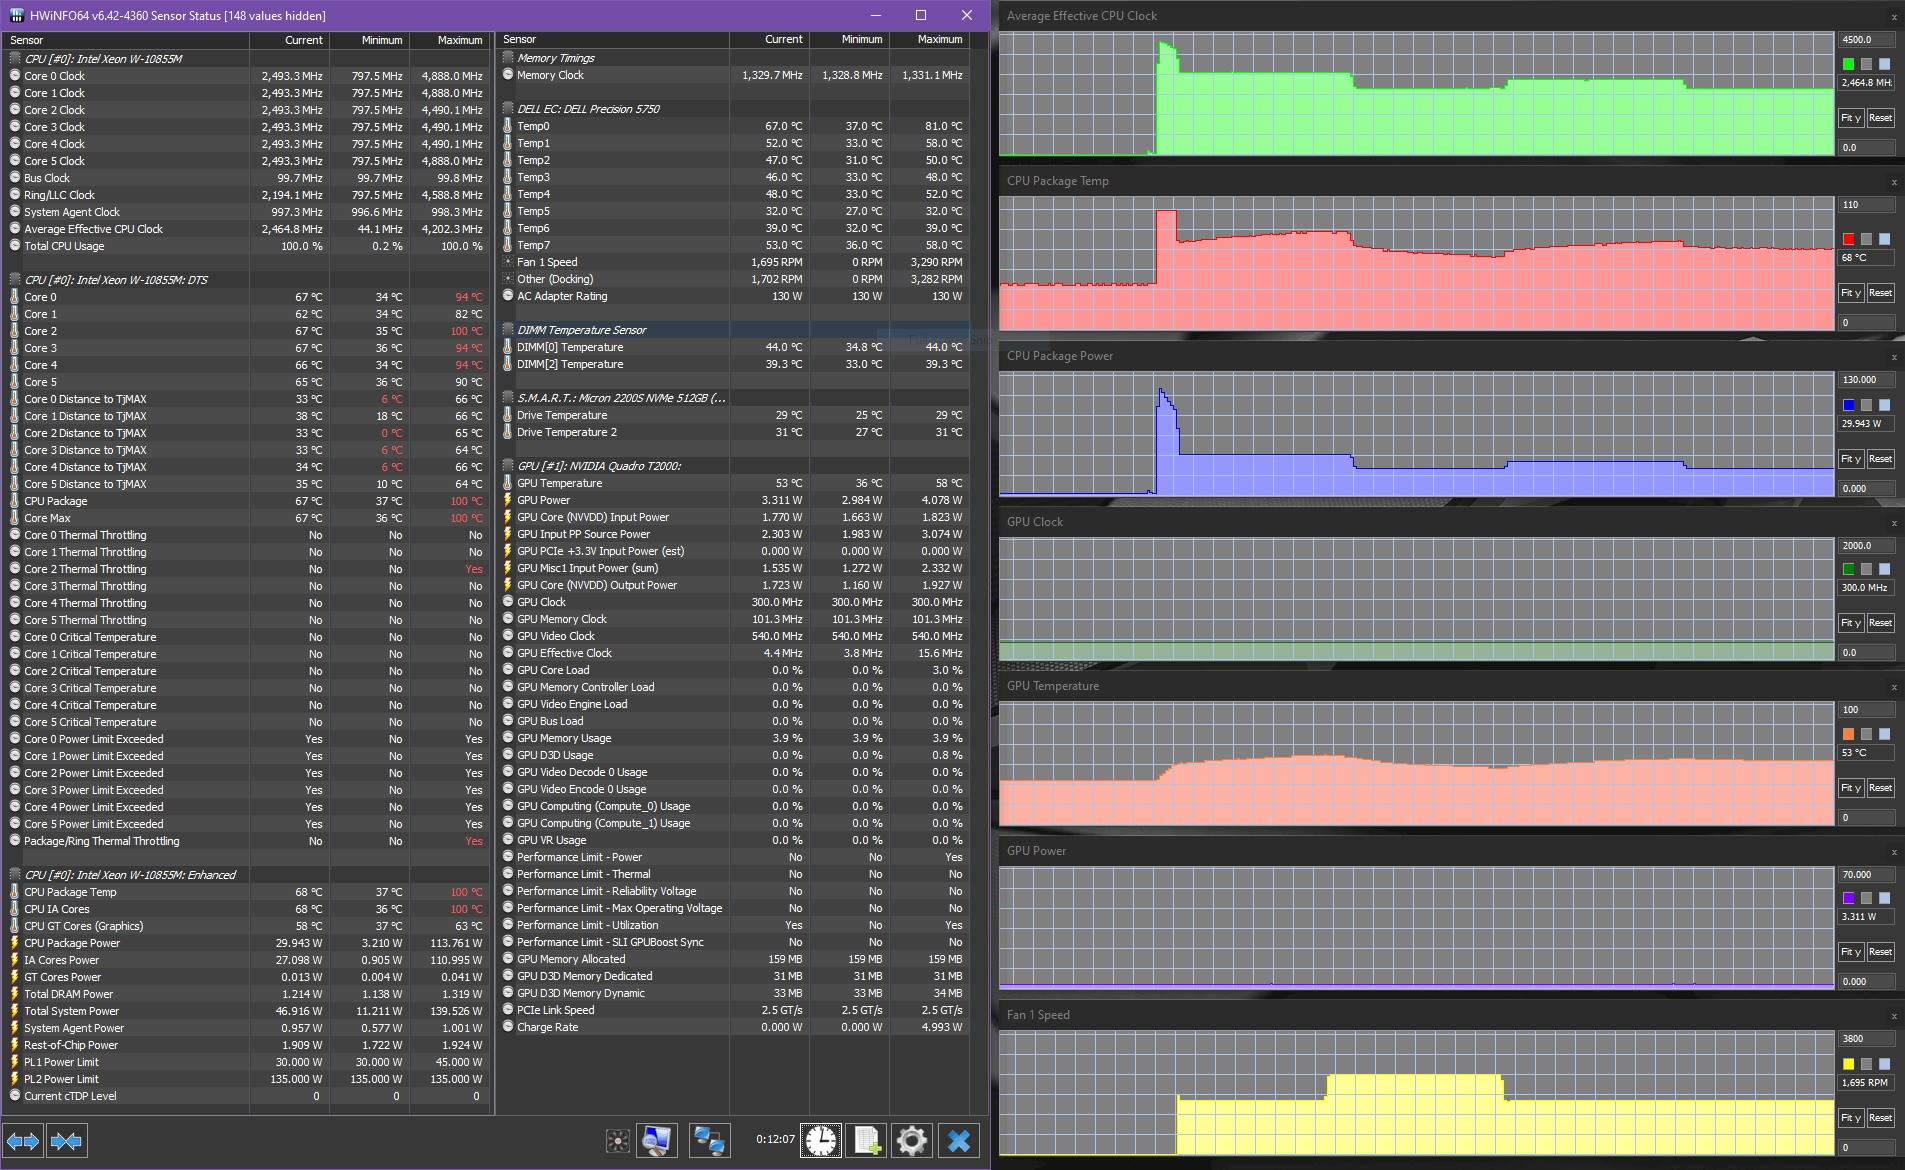The width and height of the screenshot is (1905, 1170).
Task: Close the Fan 1 Speed graph panel
Action: point(1894,1016)
